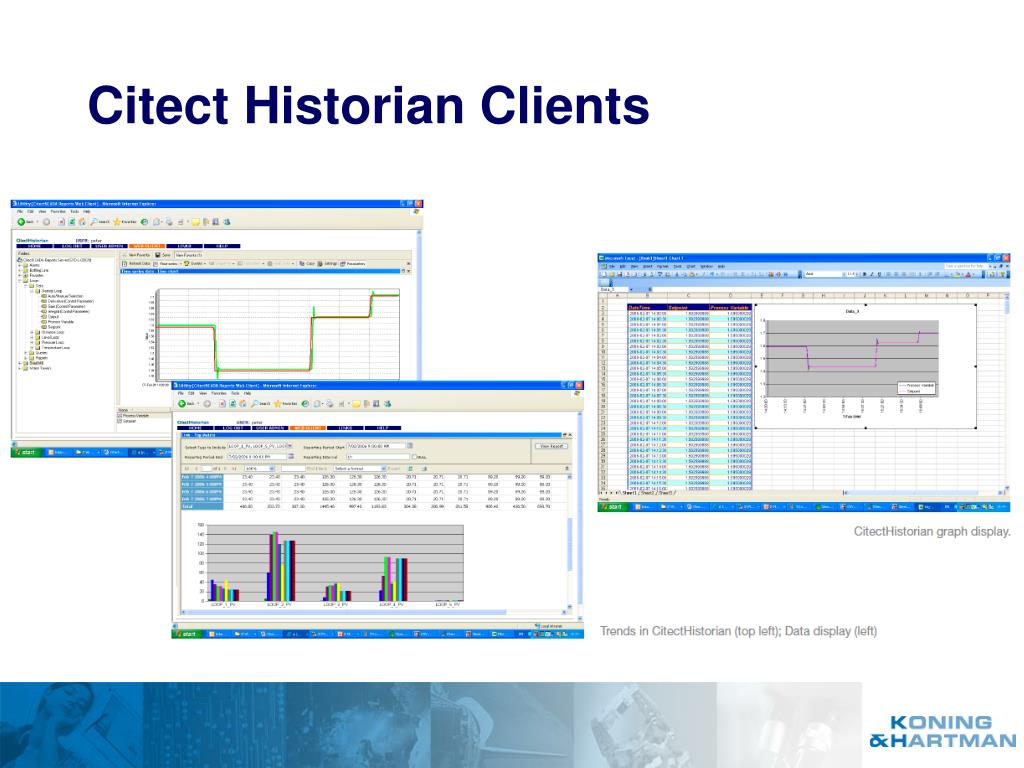
Task: Open the LOG OUT tab in trend window
Action: click(x=72, y=246)
